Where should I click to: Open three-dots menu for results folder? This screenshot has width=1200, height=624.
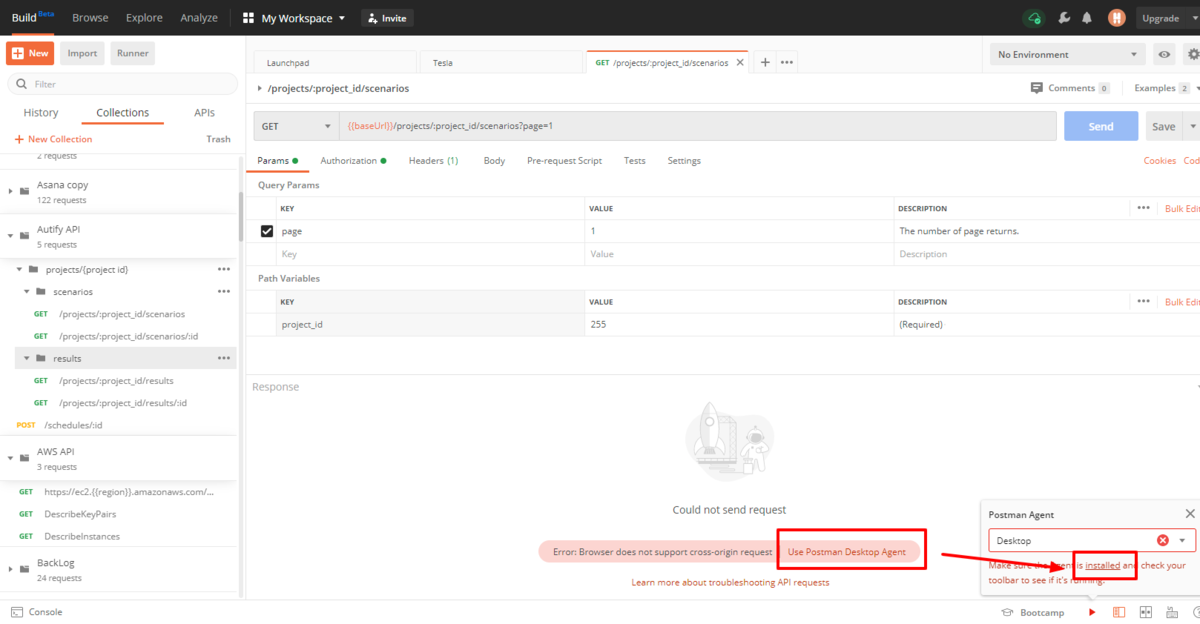[224, 358]
